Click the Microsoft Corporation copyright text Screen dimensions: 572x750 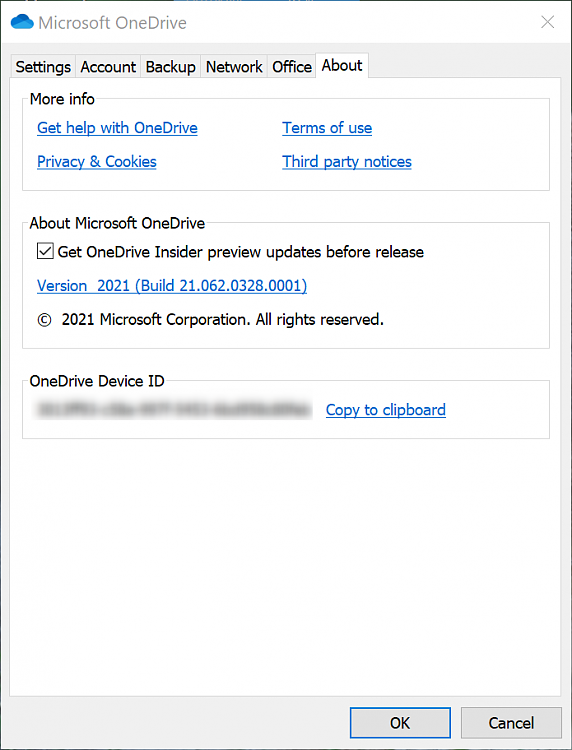click(210, 320)
